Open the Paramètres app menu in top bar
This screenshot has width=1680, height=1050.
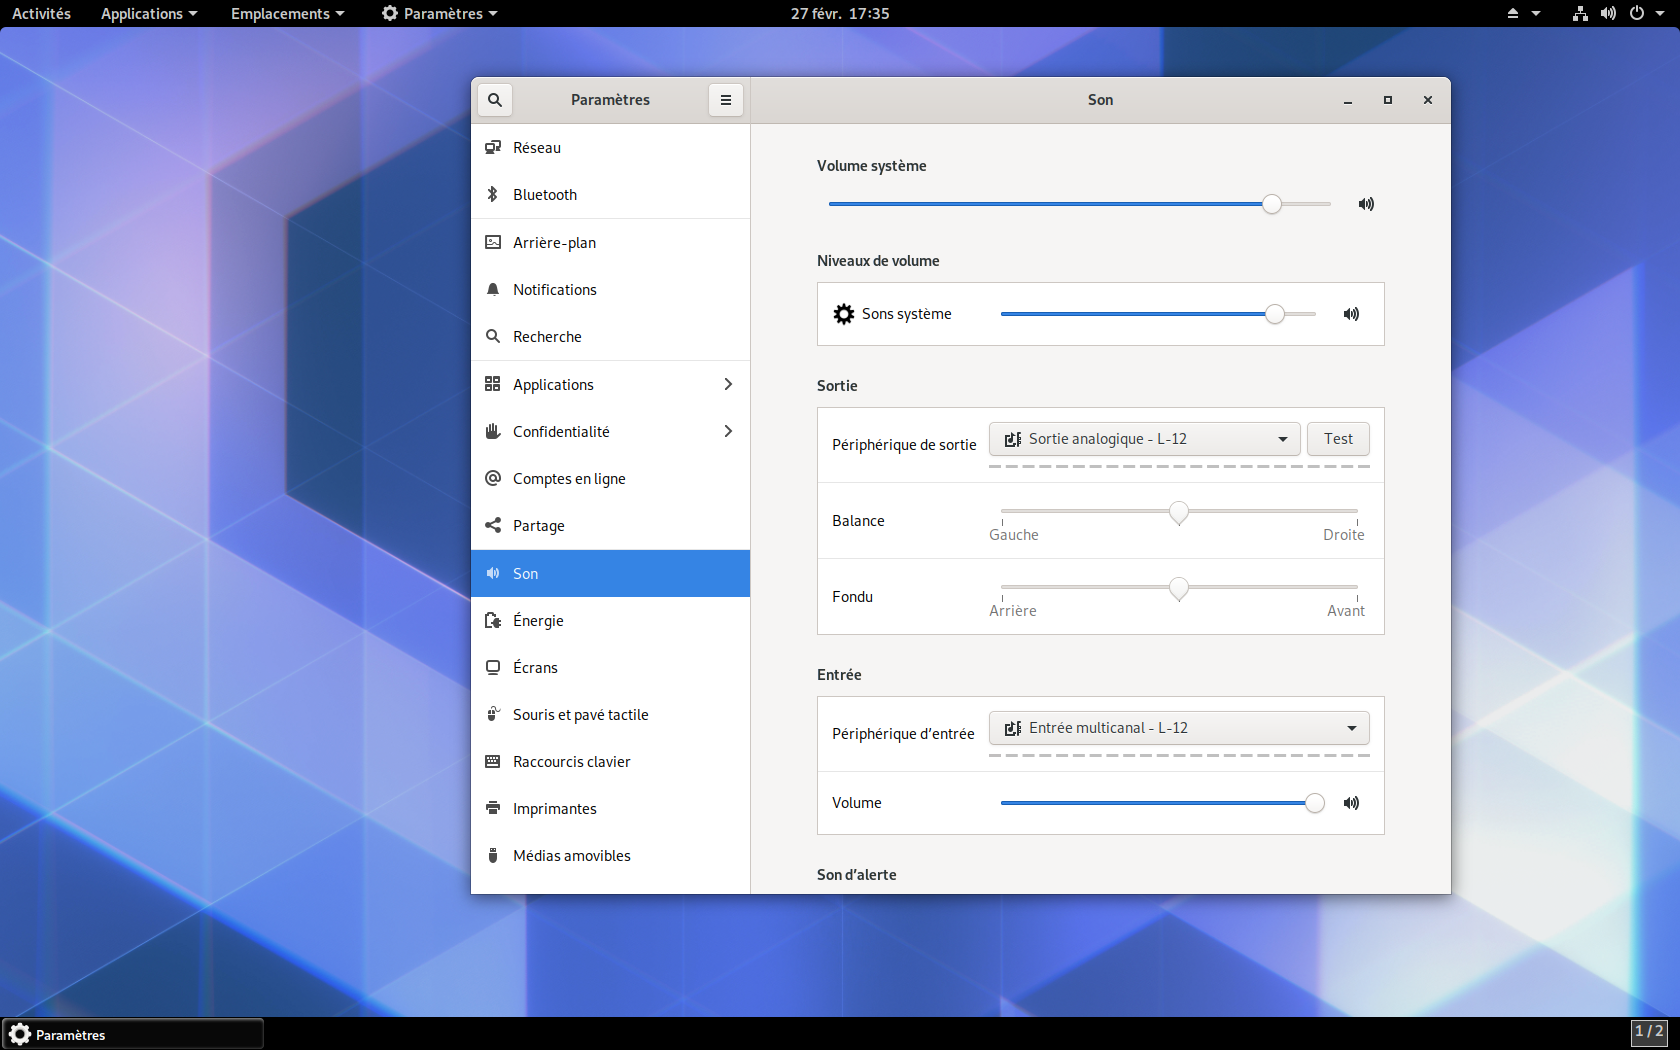click(x=440, y=14)
